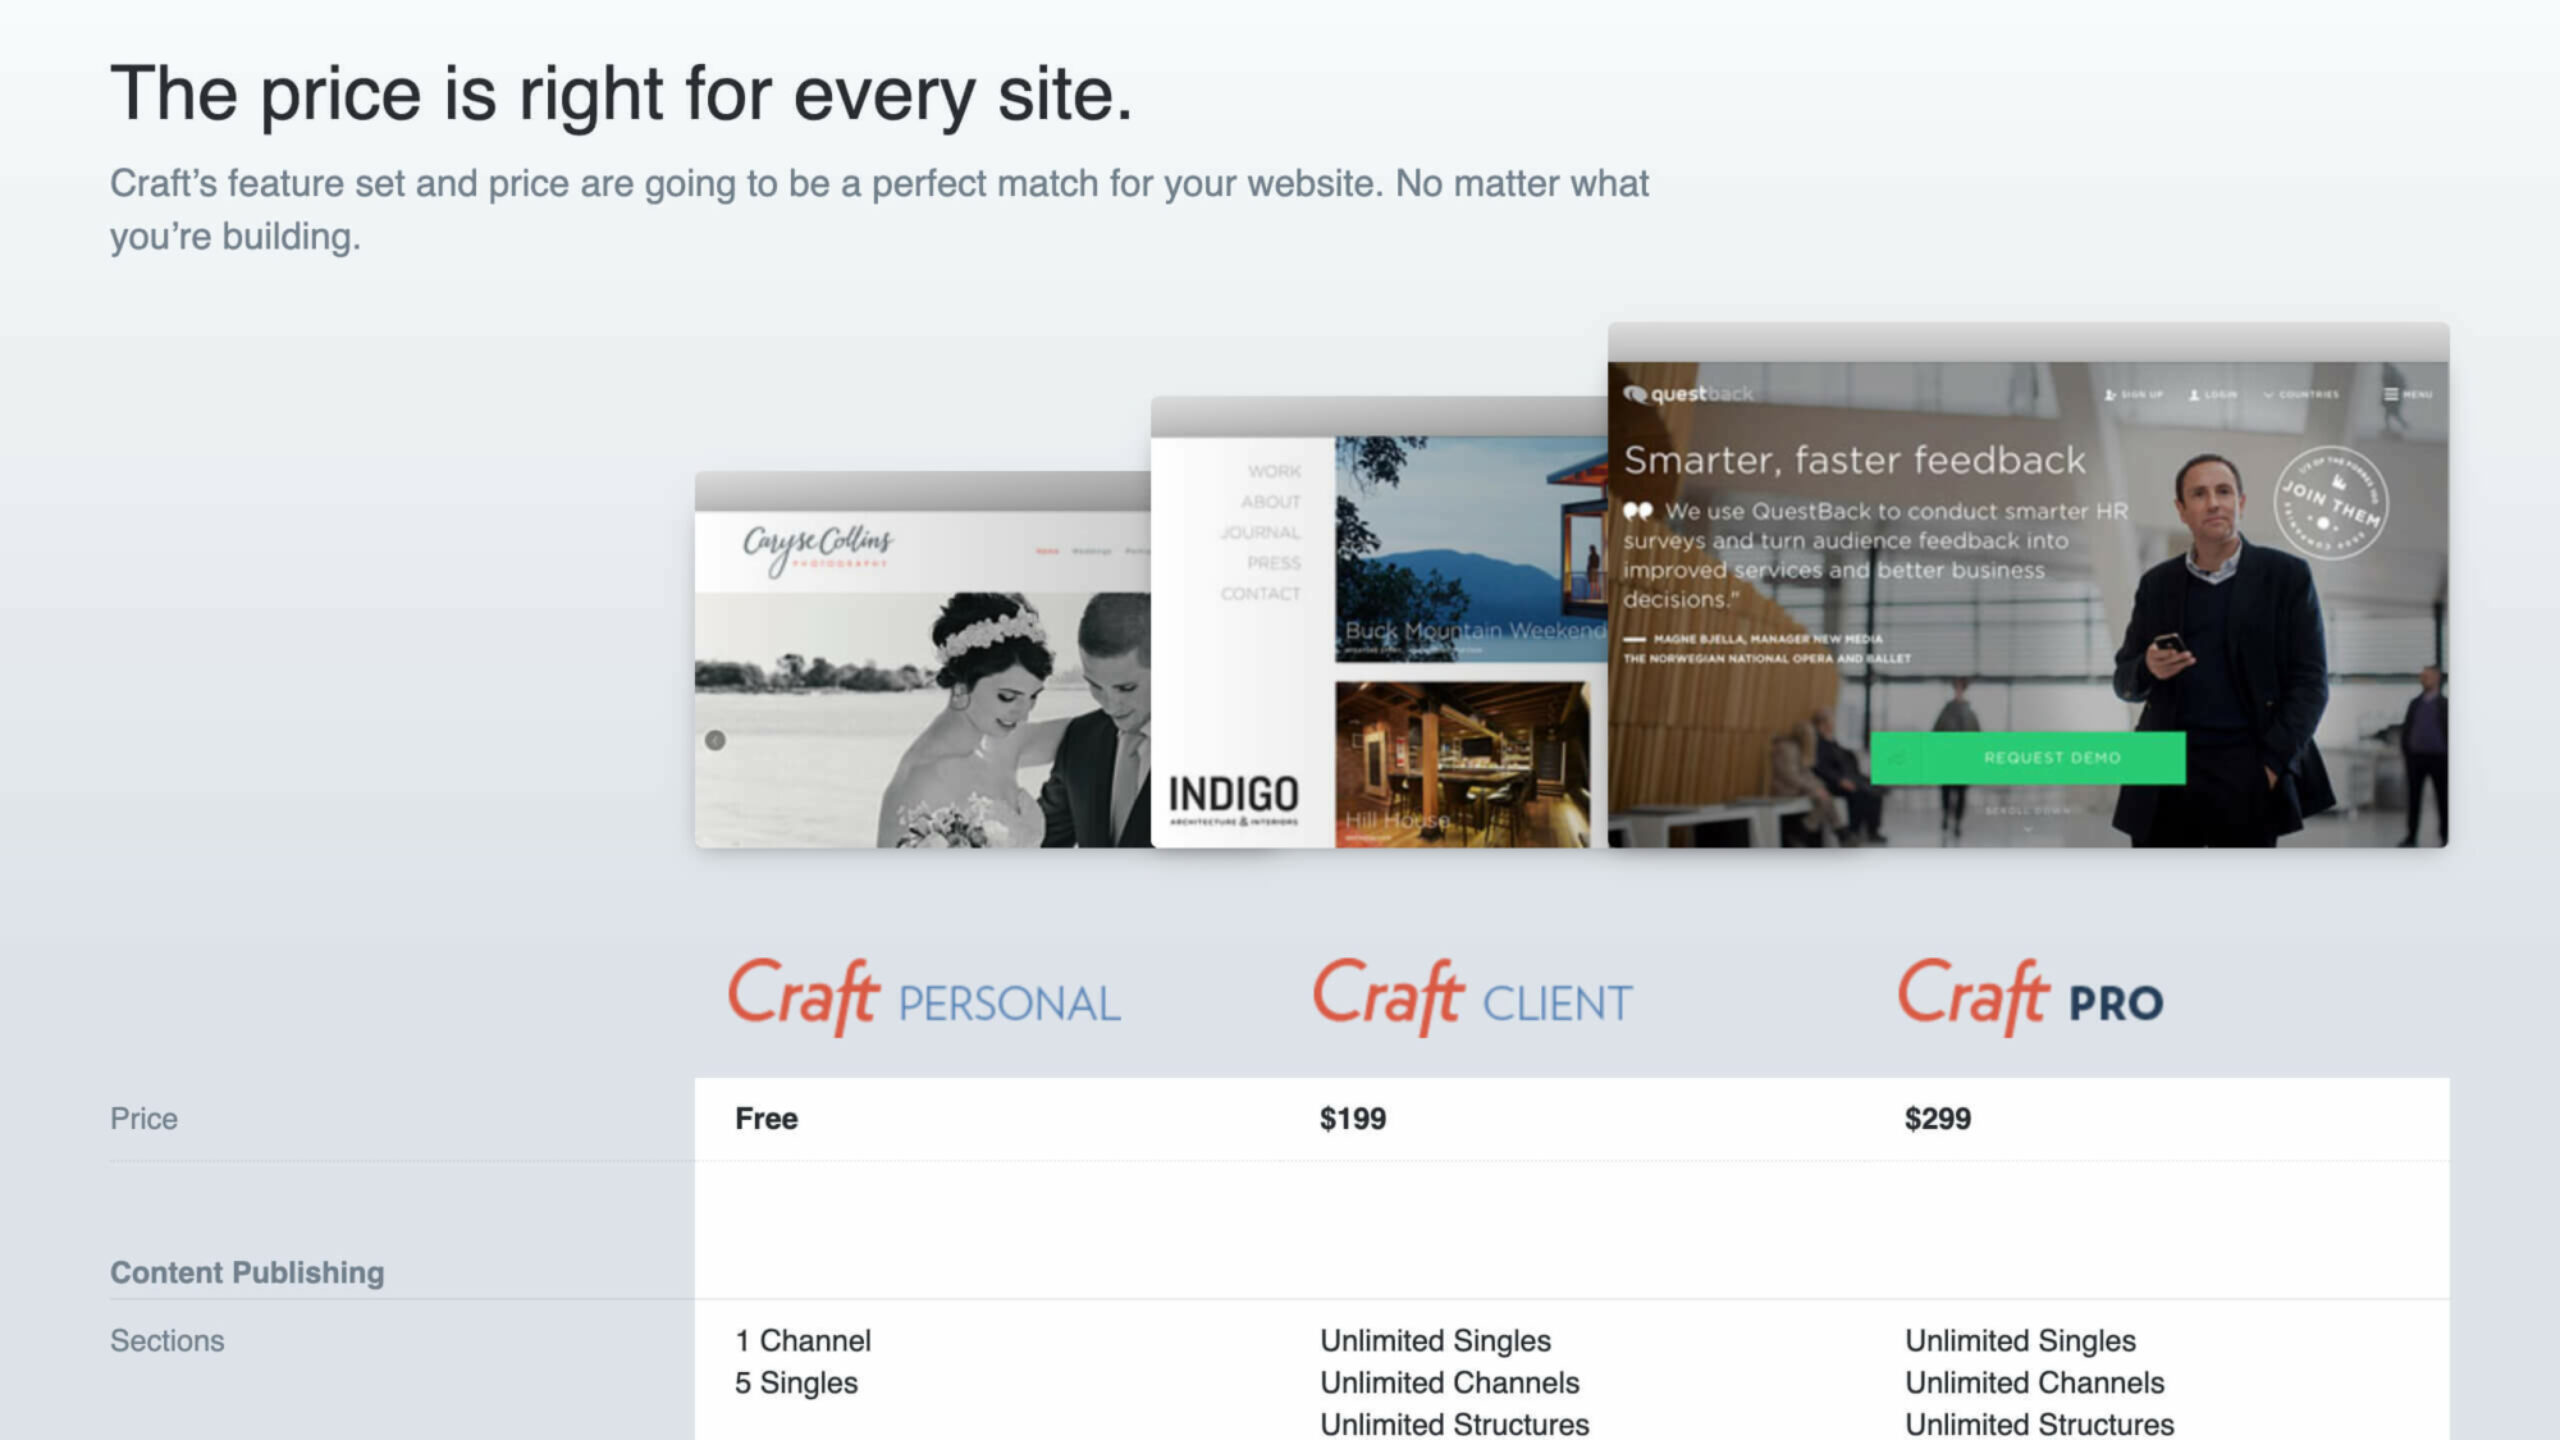Click the Journal menu item in Indigo screenshot
2560x1440 pixels.
1260,533
